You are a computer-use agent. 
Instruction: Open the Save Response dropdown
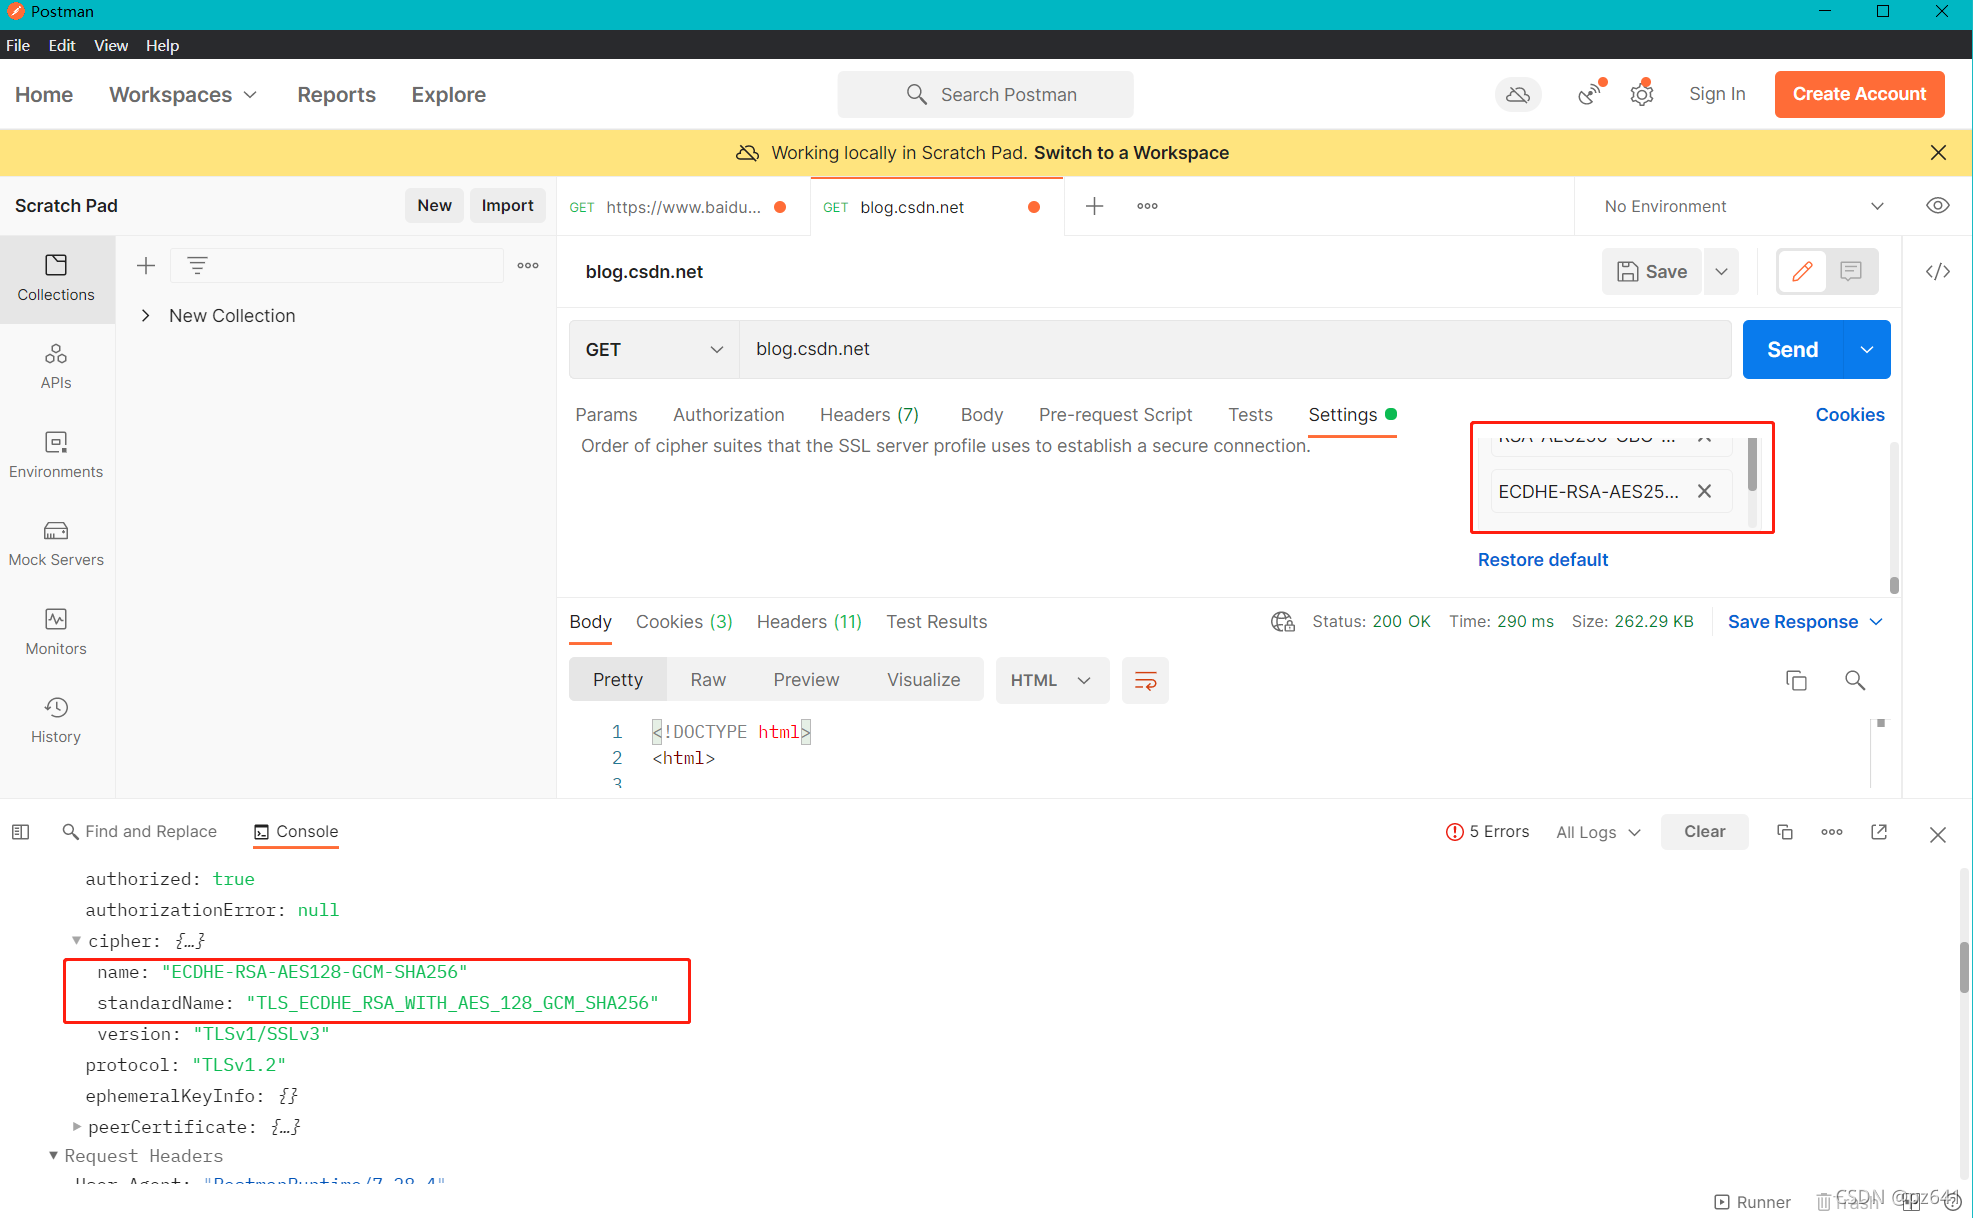coord(1805,622)
